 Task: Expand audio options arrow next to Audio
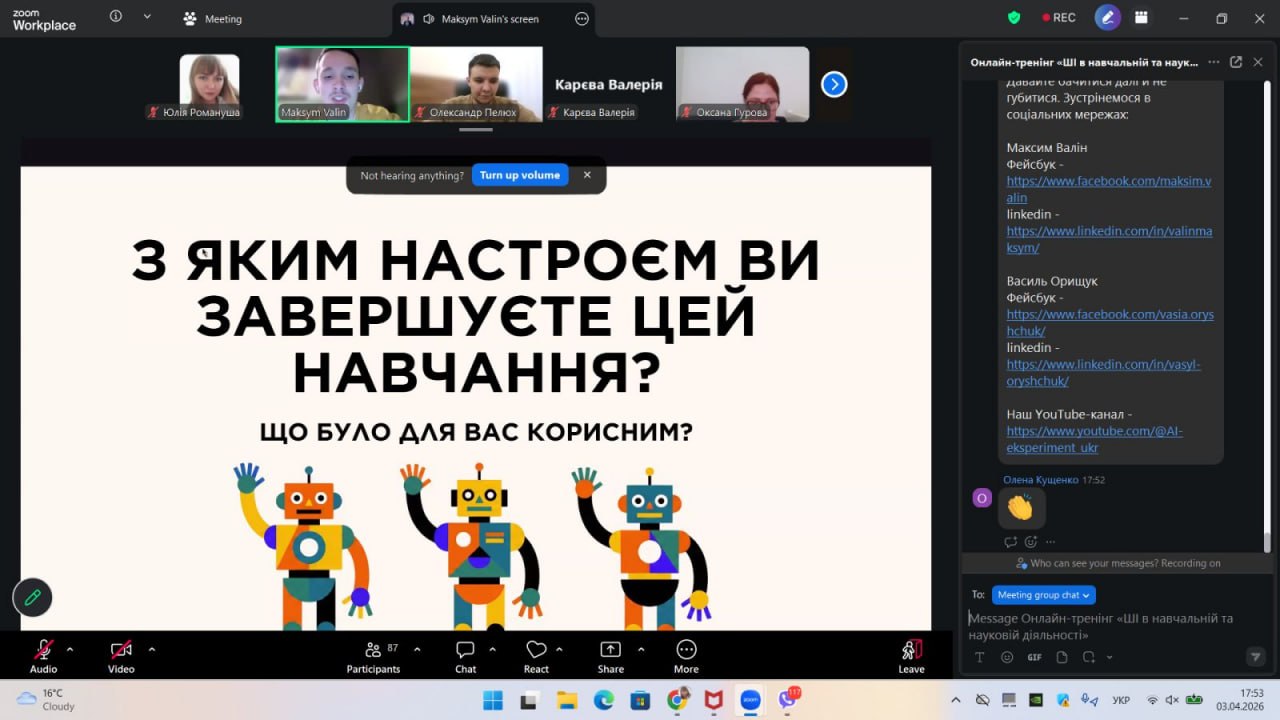[70, 649]
